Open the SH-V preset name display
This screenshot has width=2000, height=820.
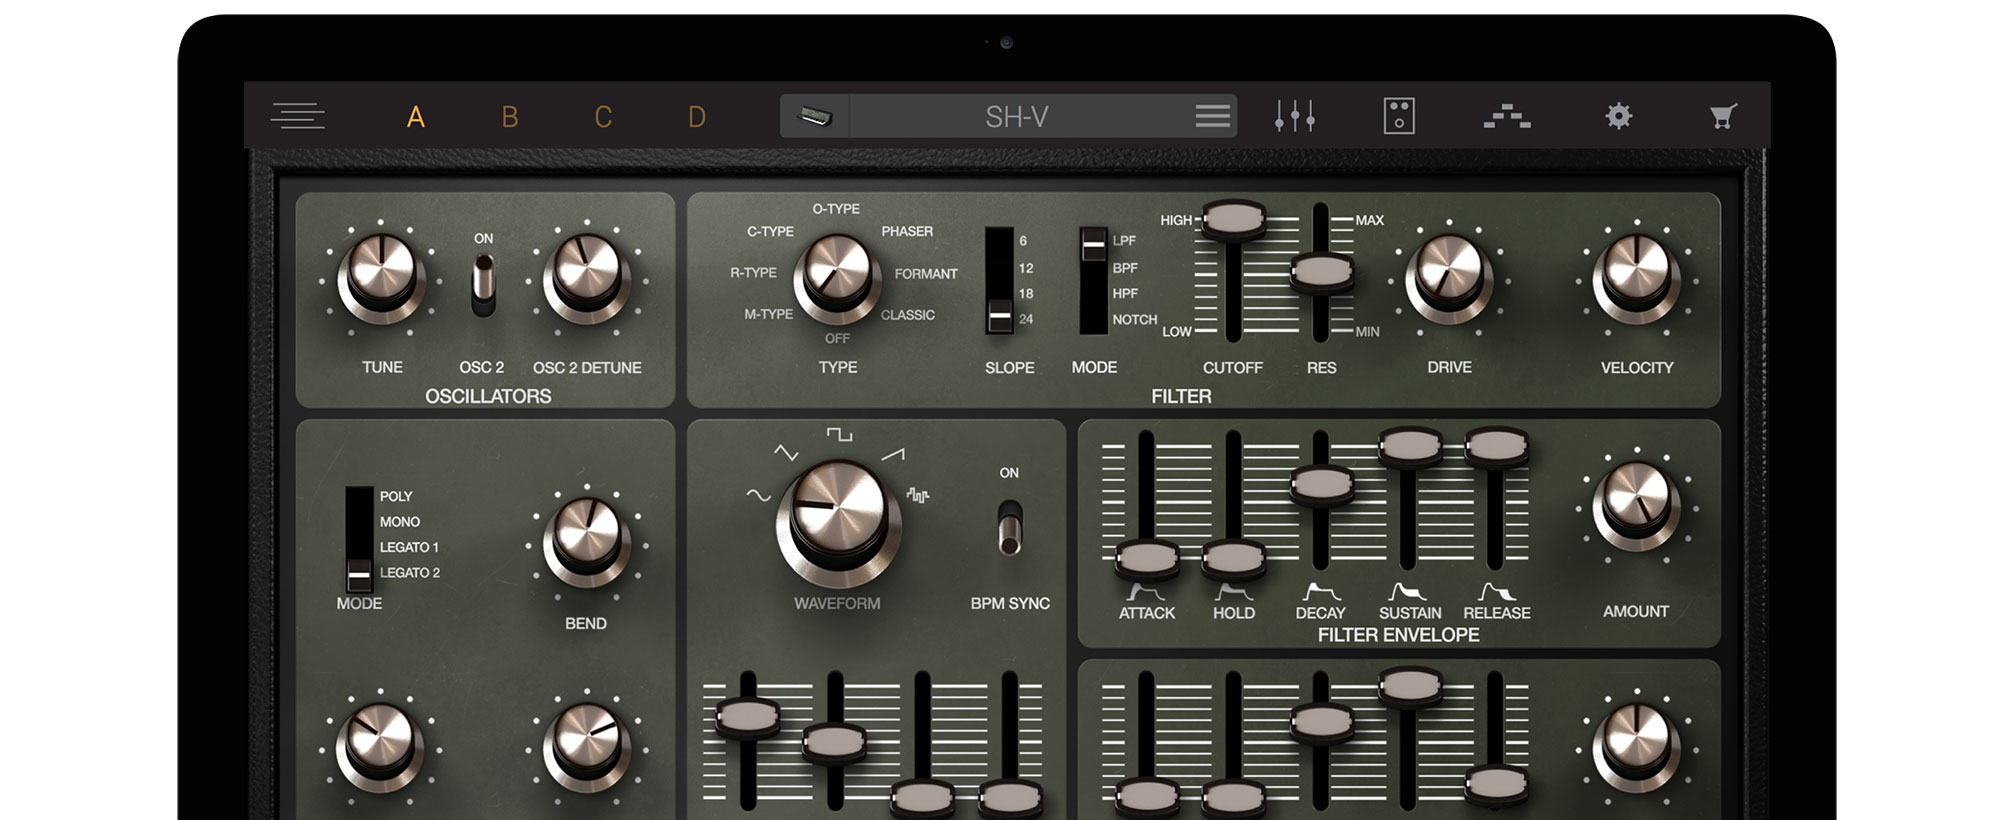[x=1017, y=117]
